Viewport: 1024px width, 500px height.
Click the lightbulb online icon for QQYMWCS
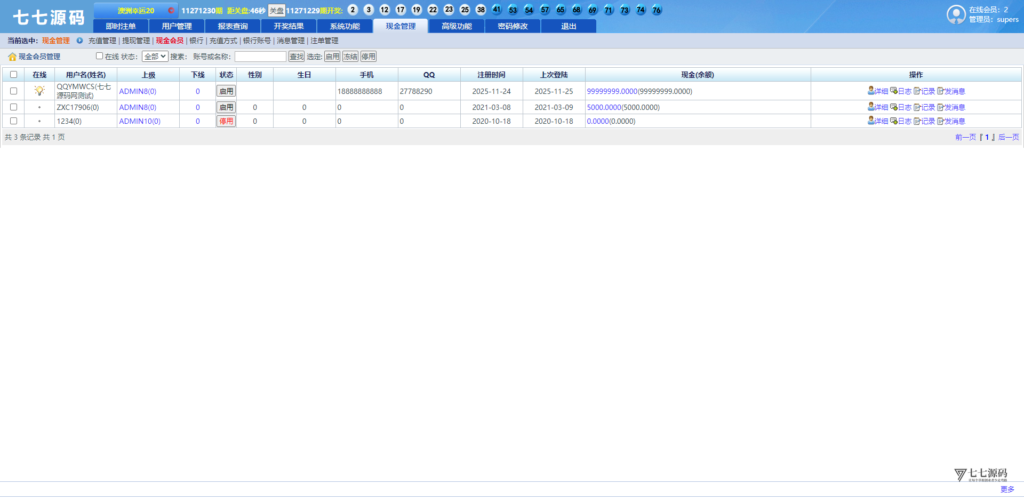point(40,91)
